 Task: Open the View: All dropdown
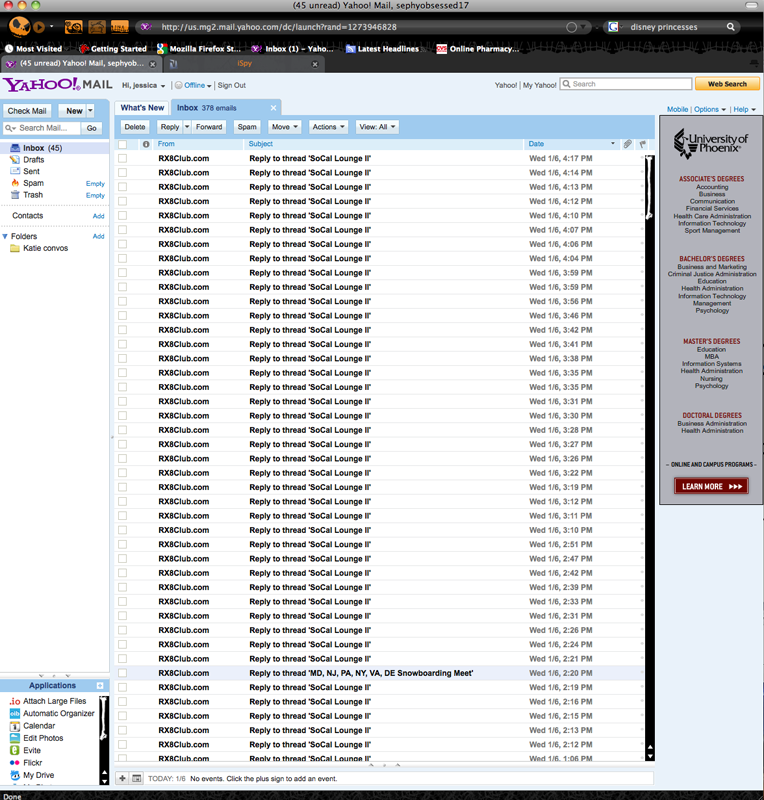377,127
